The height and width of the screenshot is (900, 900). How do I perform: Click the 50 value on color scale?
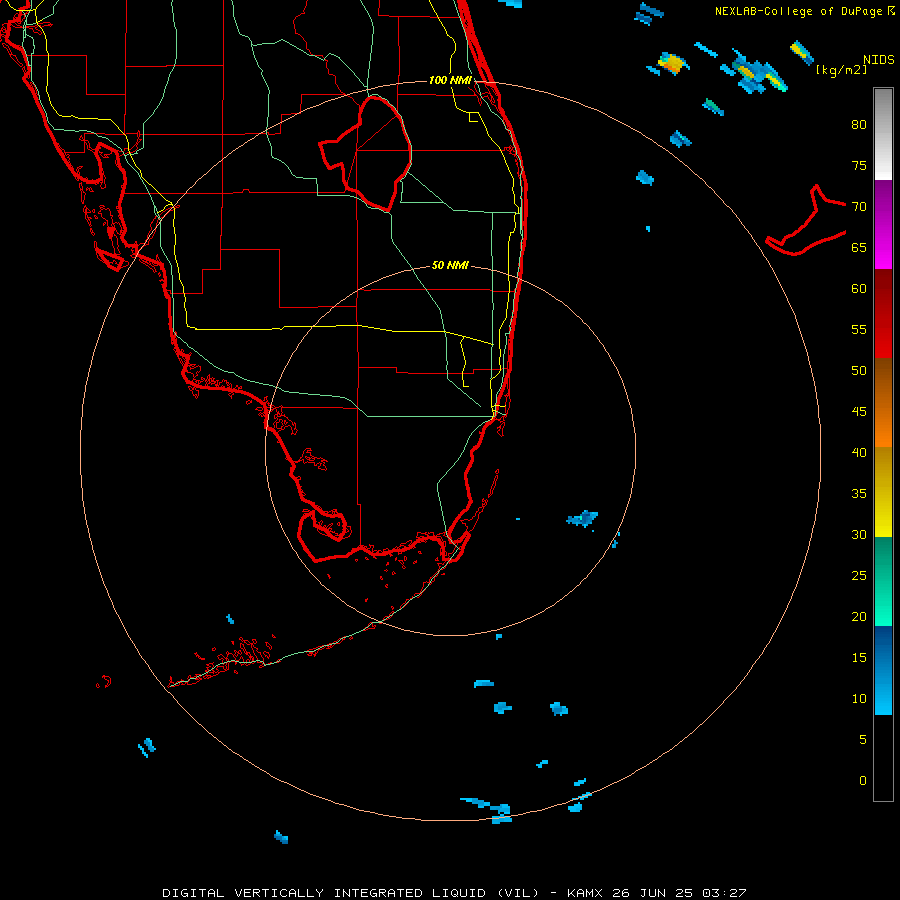click(859, 371)
